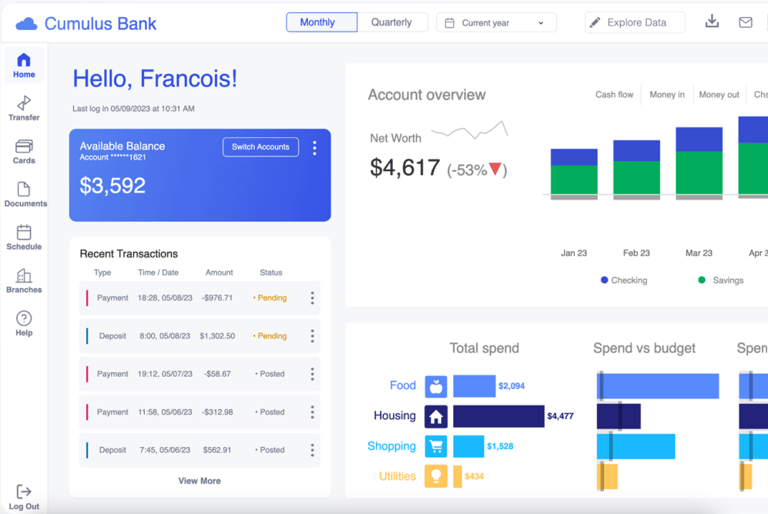Open the mail envelope icon
This screenshot has height=514, width=768.
pyautogui.click(x=745, y=22)
